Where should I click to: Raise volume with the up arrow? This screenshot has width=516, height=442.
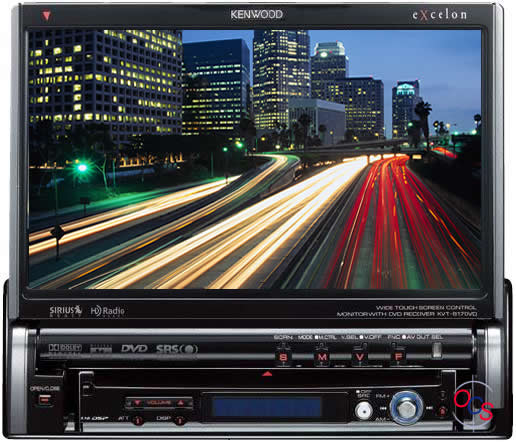(x=180, y=403)
